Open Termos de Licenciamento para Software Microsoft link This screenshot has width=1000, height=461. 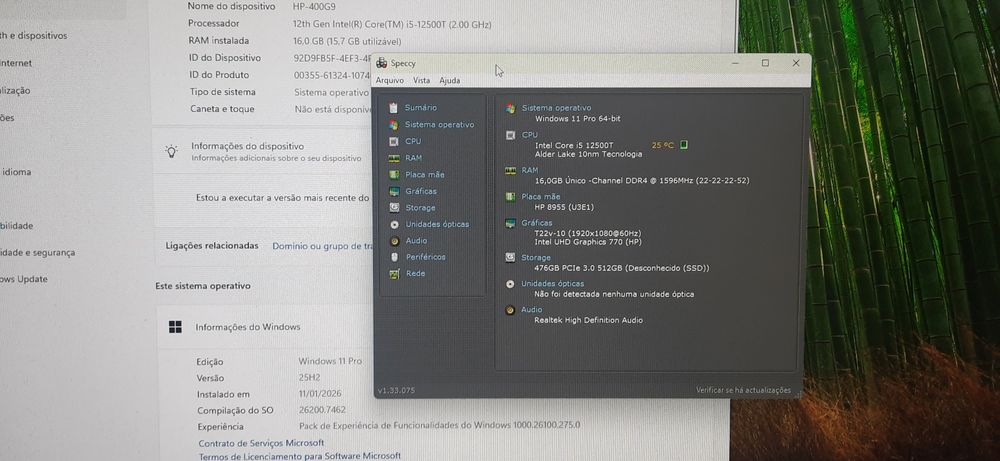(300, 456)
